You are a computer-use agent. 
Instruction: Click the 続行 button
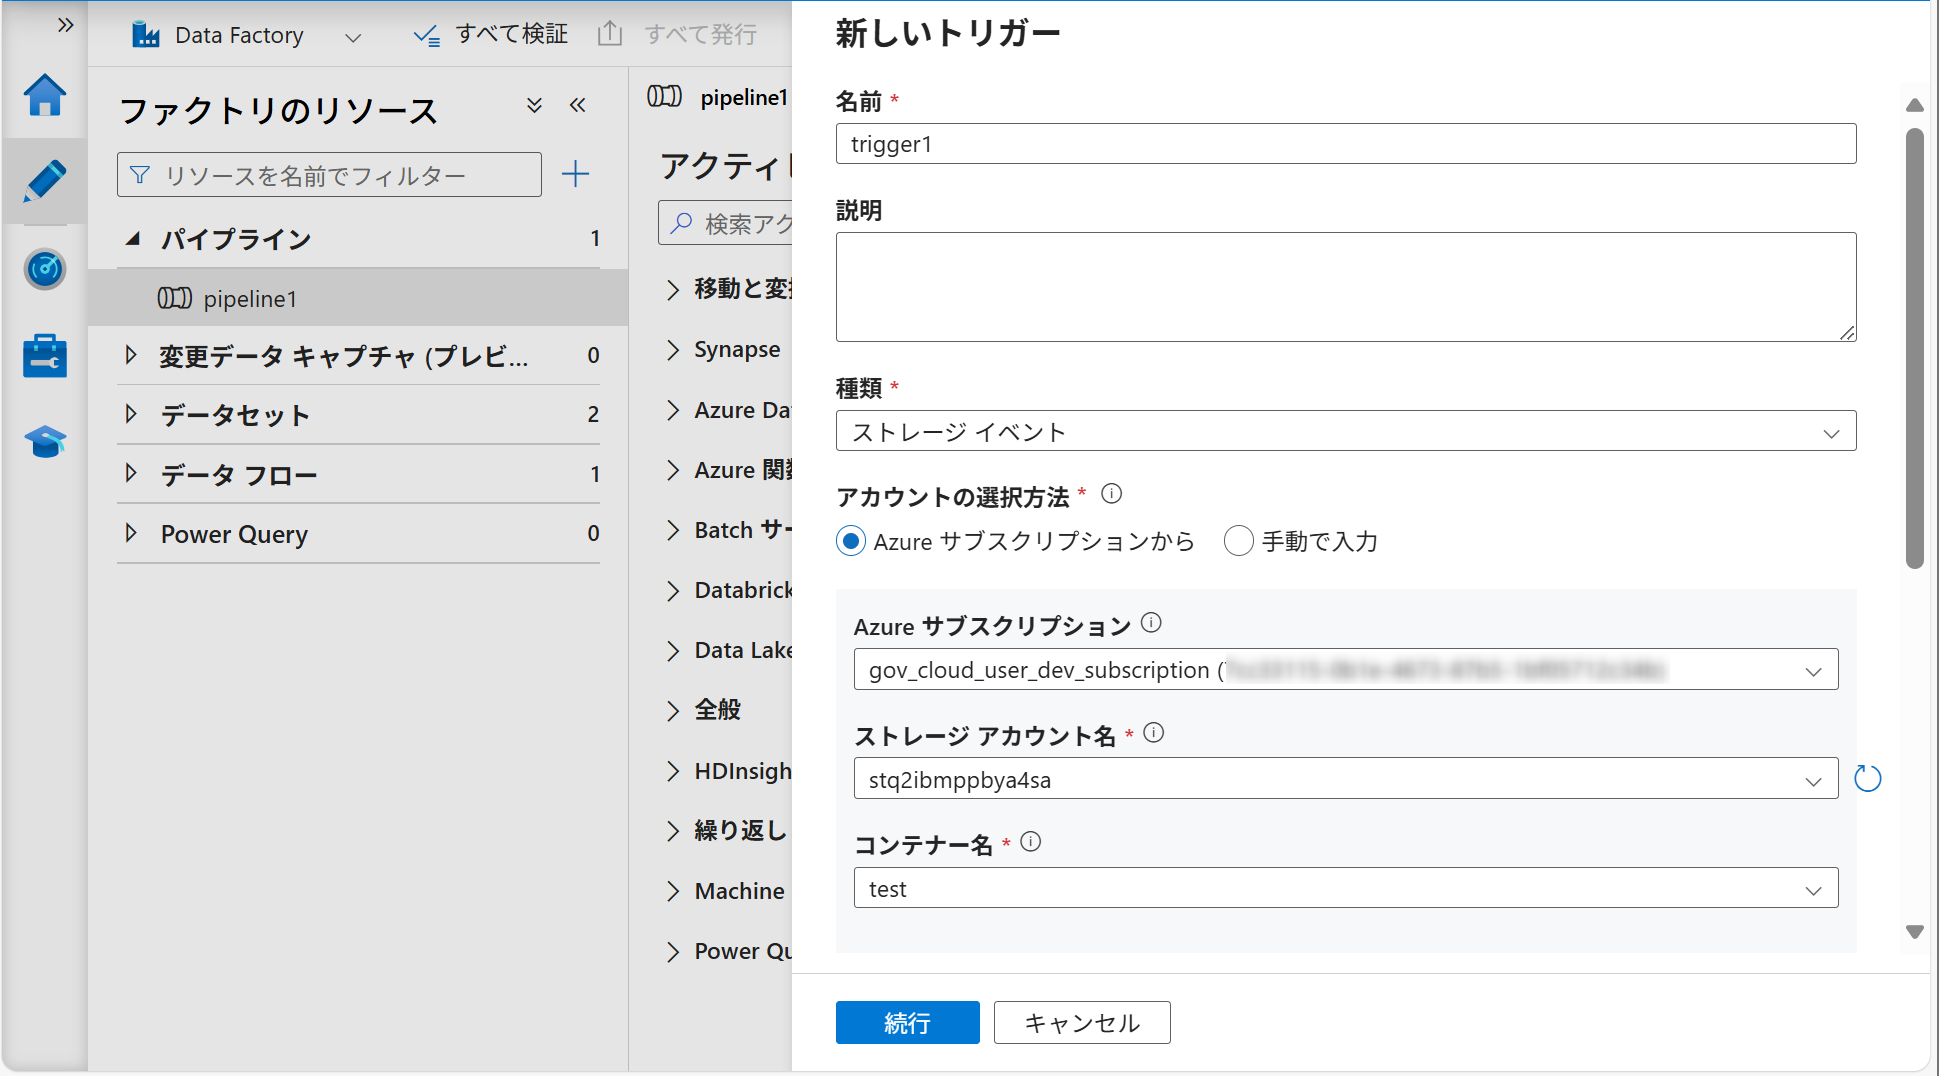(x=907, y=1022)
